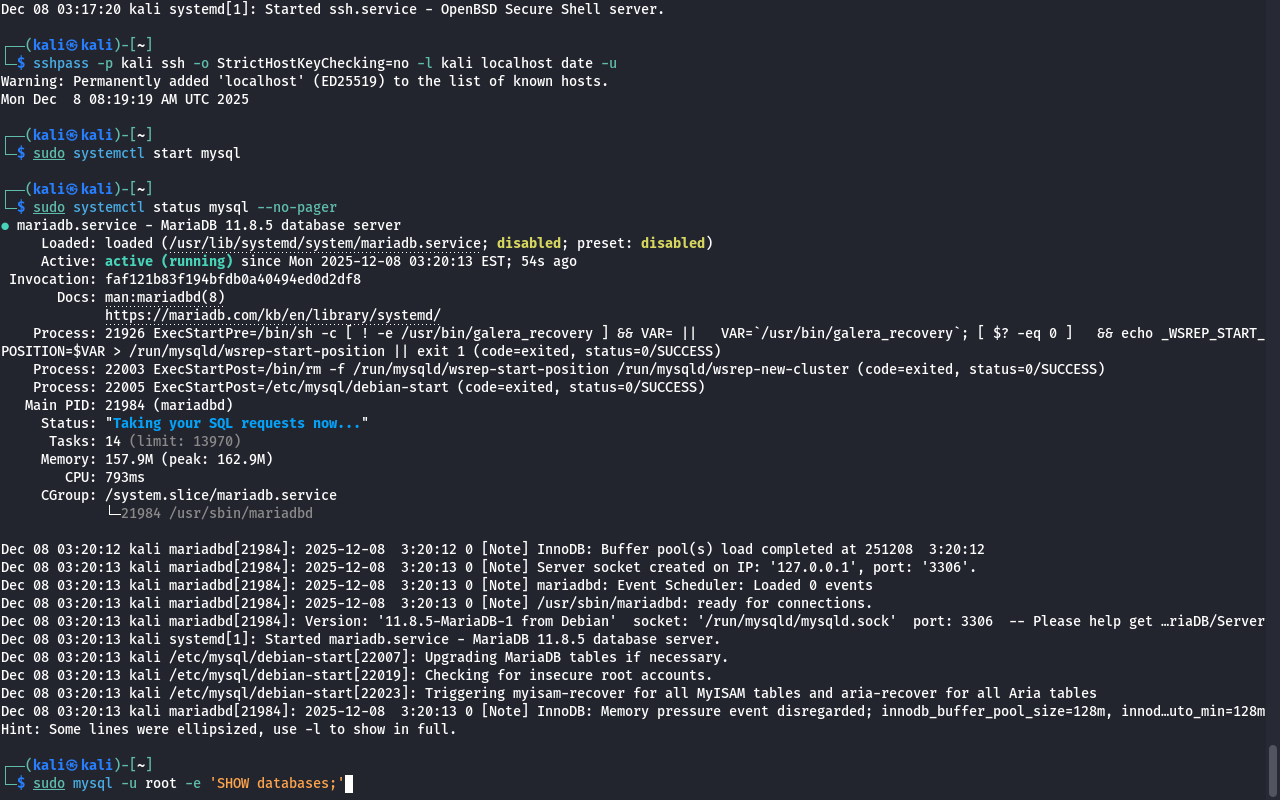Click 'sudo' in the 'systemctl start mysql' command
Screen dimensions: 1280x800
tap(48, 153)
